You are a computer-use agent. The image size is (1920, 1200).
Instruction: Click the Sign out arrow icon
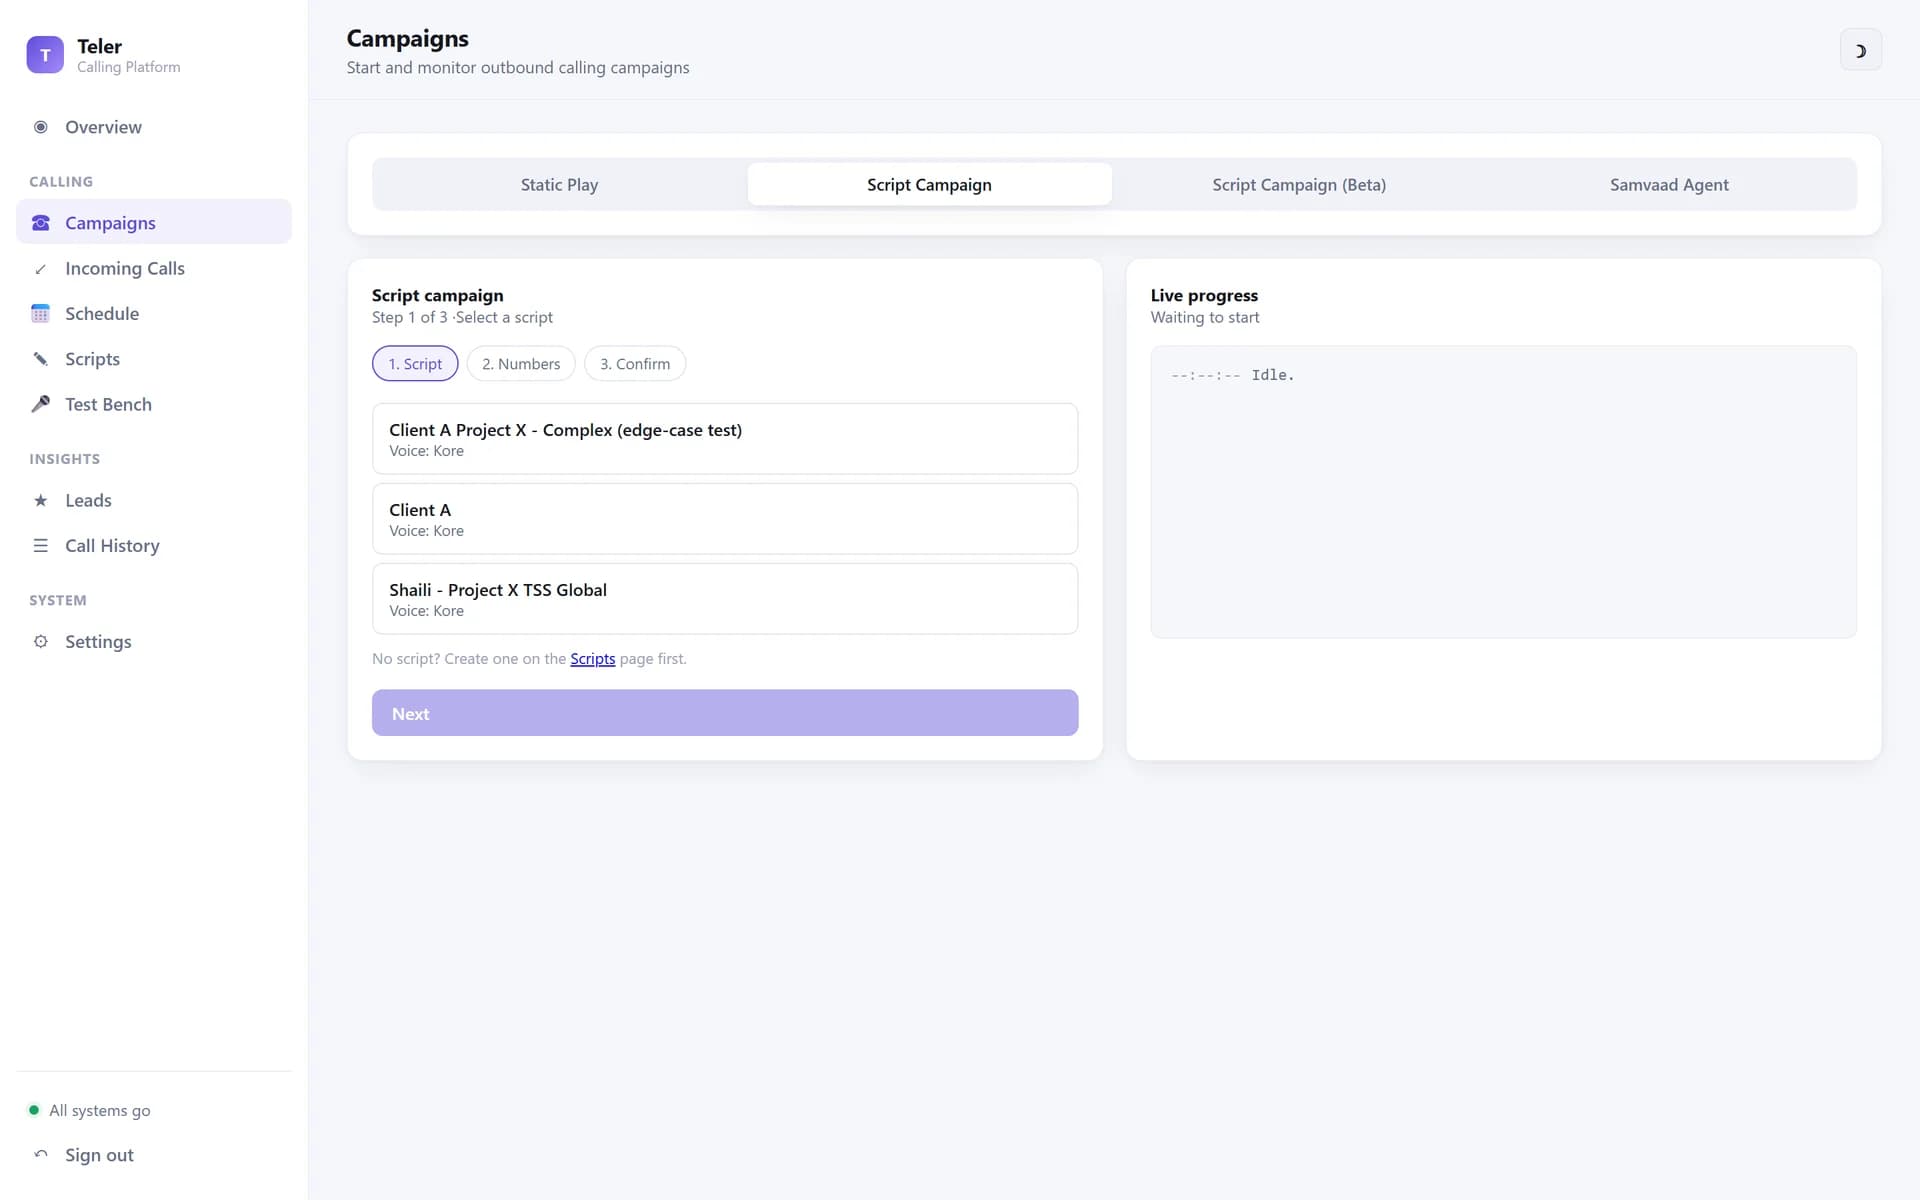[x=41, y=1155]
